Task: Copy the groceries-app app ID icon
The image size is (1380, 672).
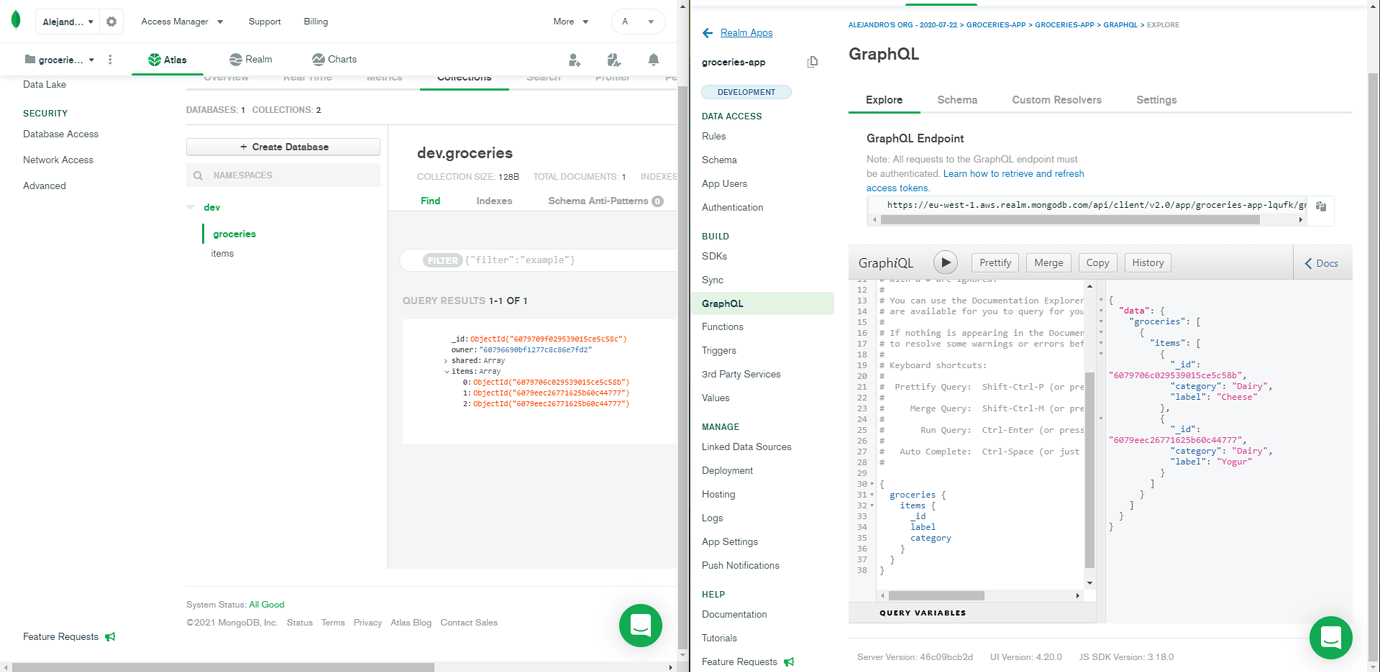Action: 812,62
